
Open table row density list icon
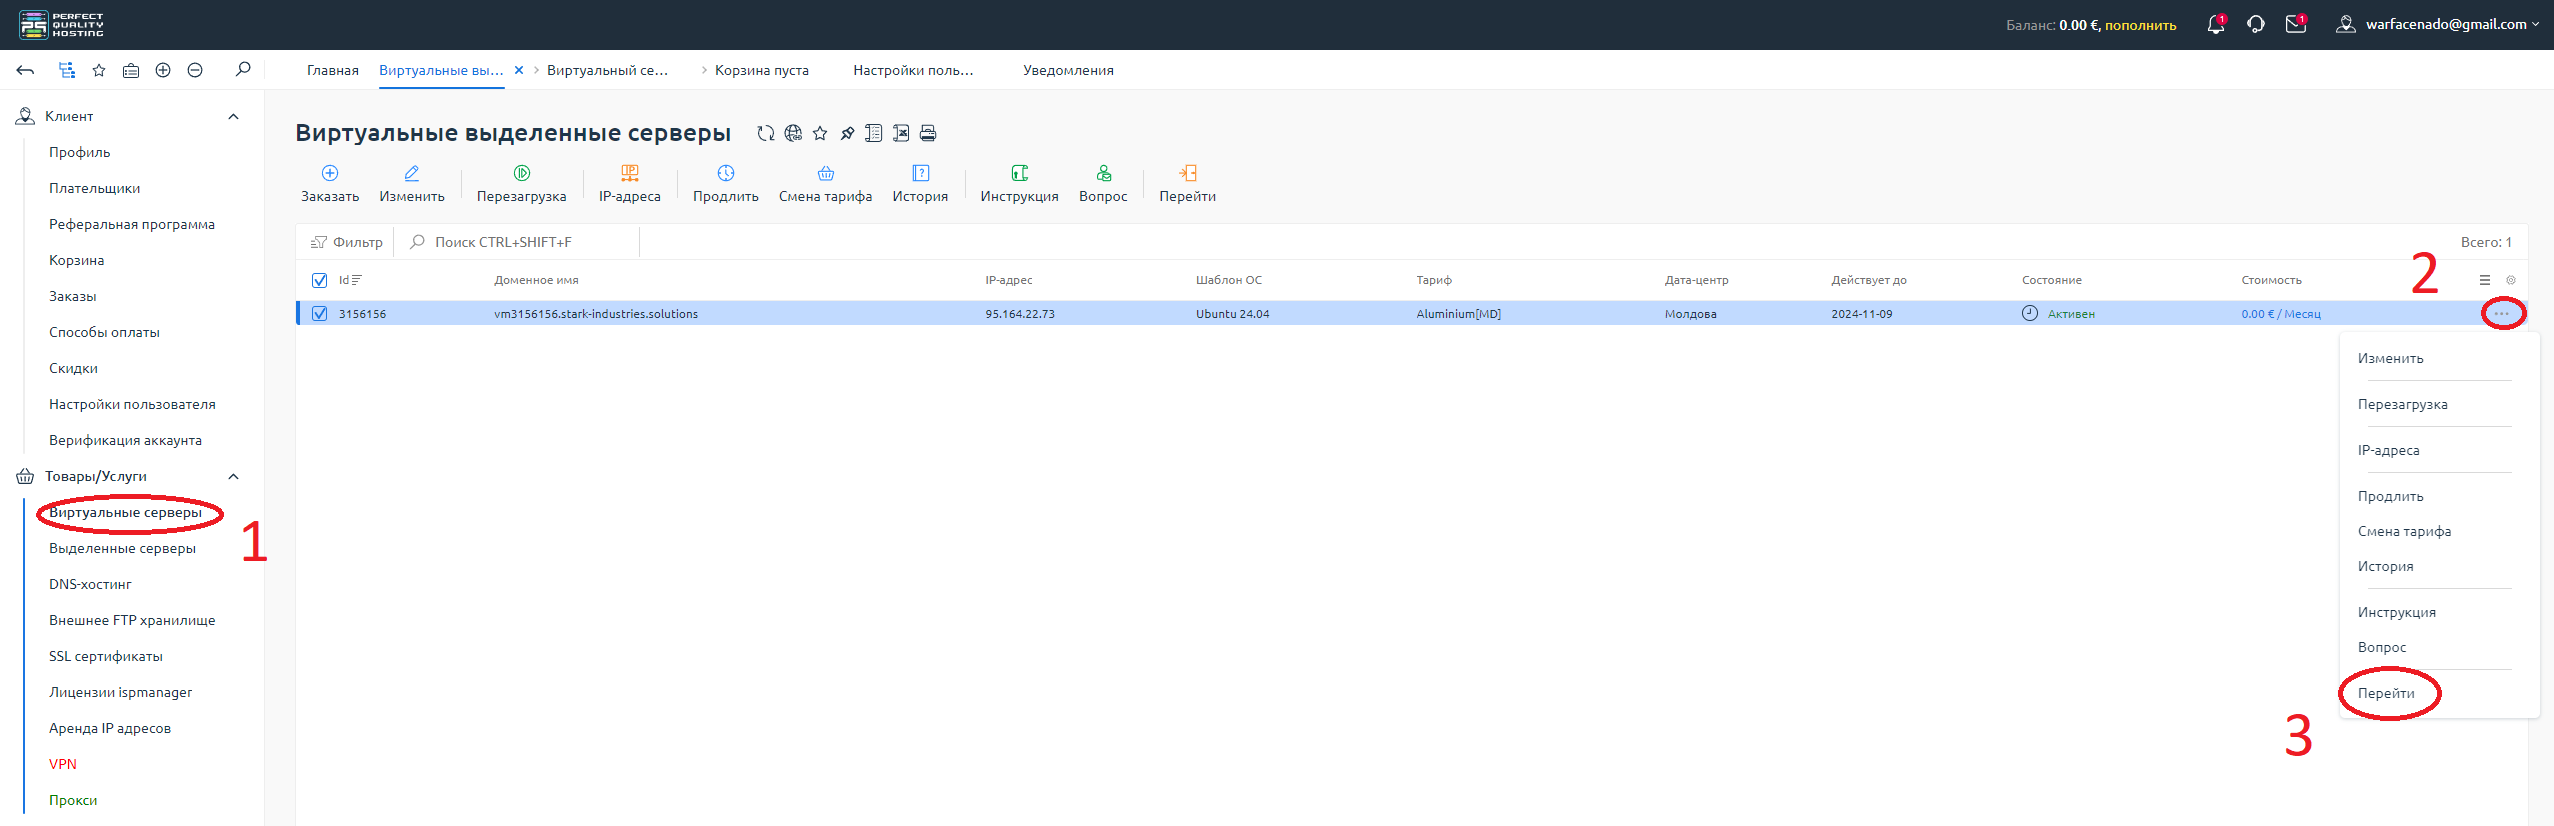tap(2485, 280)
